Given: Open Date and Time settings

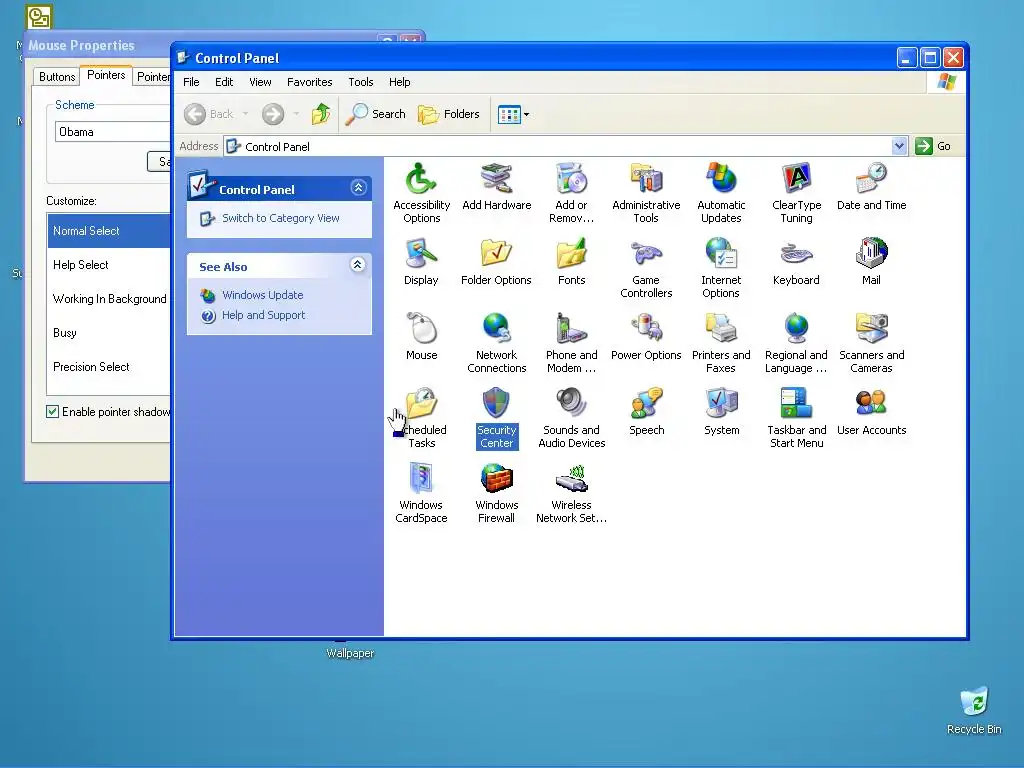Looking at the screenshot, I should point(871,187).
